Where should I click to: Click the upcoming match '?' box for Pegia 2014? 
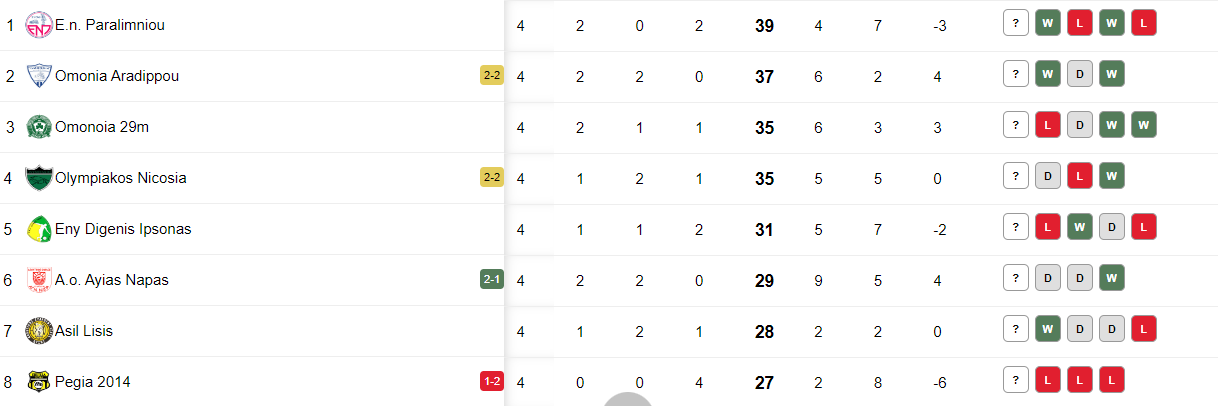tap(1016, 380)
